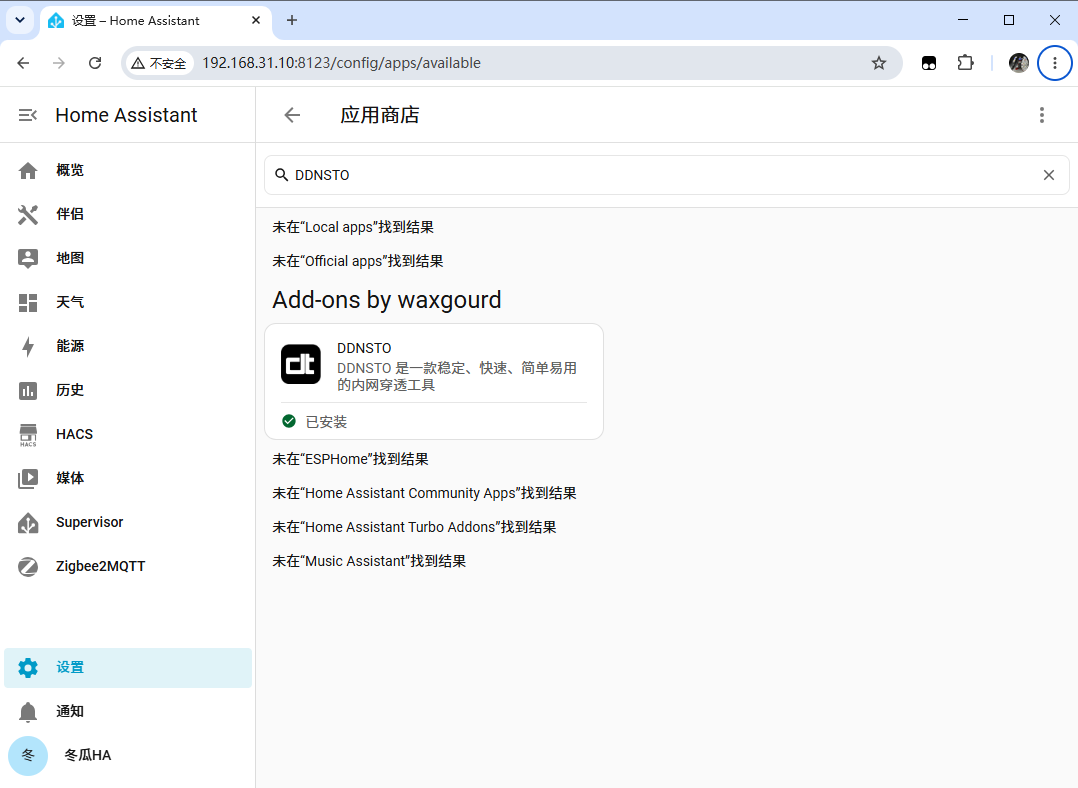
Task: Click 未在"Official apps"找到结果 text
Action: click(x=358, y=261)
